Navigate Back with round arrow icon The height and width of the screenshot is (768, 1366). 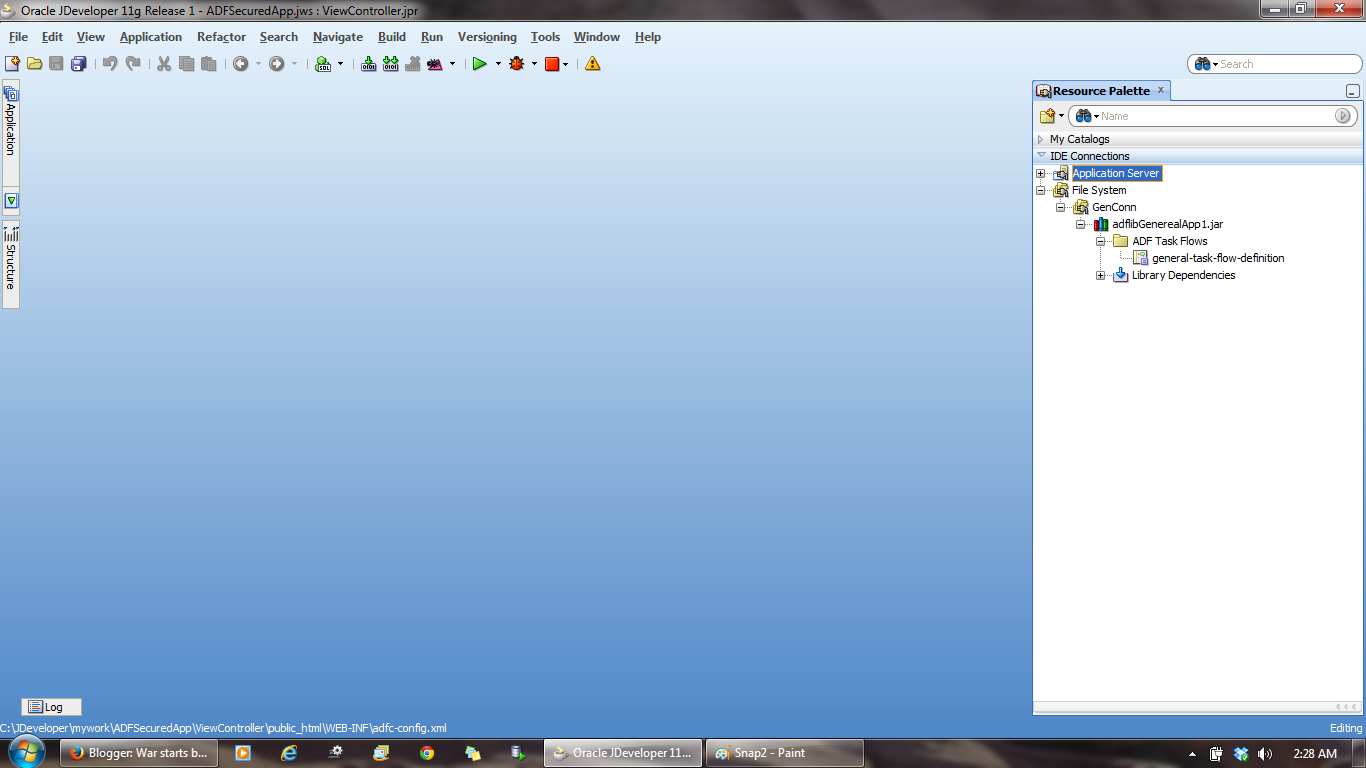(x=241, y=64)
